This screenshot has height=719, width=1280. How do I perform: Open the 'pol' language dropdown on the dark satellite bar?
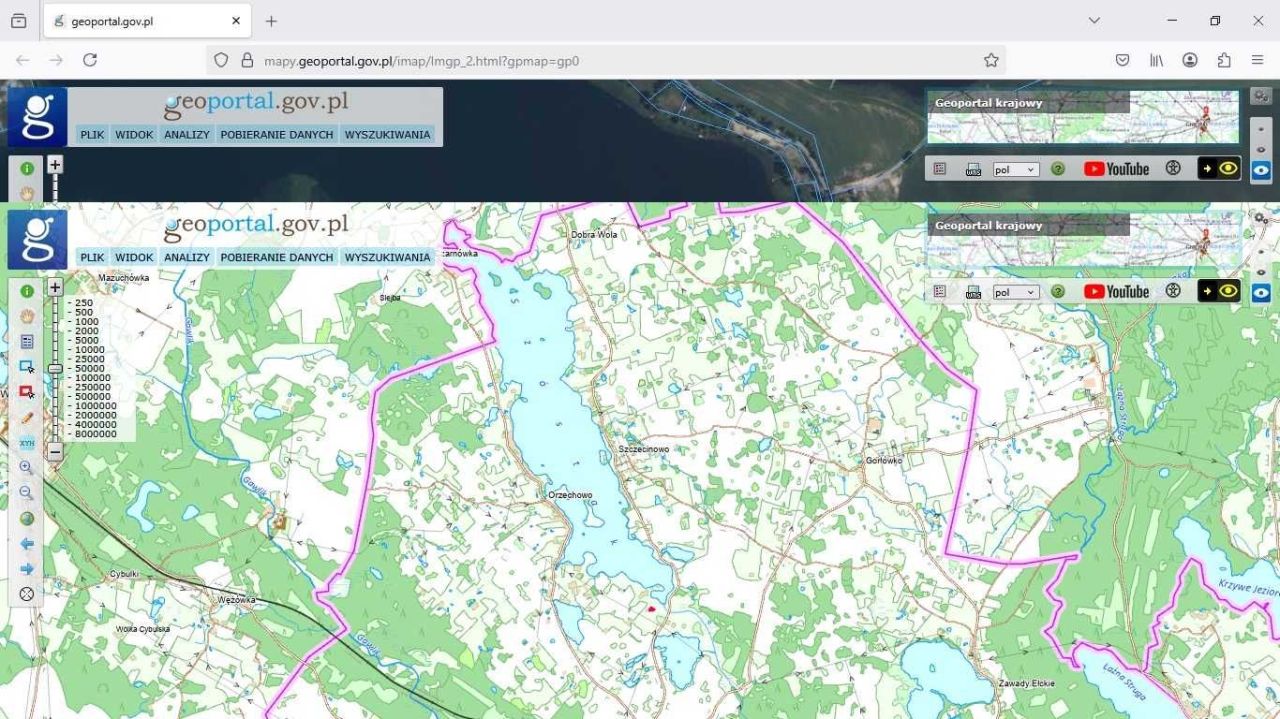(1016, 170)
